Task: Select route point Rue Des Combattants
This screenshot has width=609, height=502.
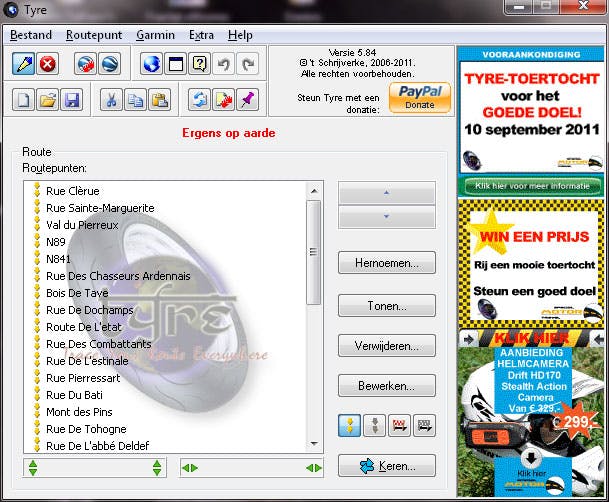Action: coord(99,344)
